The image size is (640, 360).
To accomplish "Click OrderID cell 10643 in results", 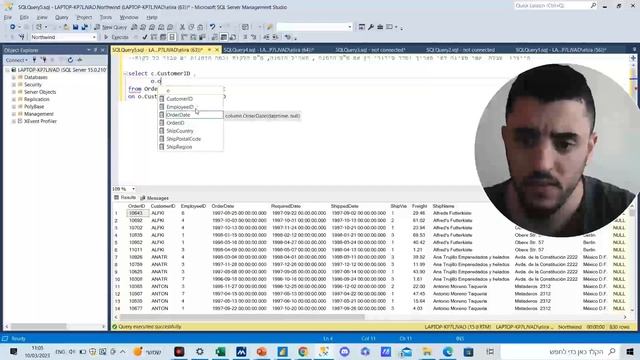I will [x=136, y=213].
